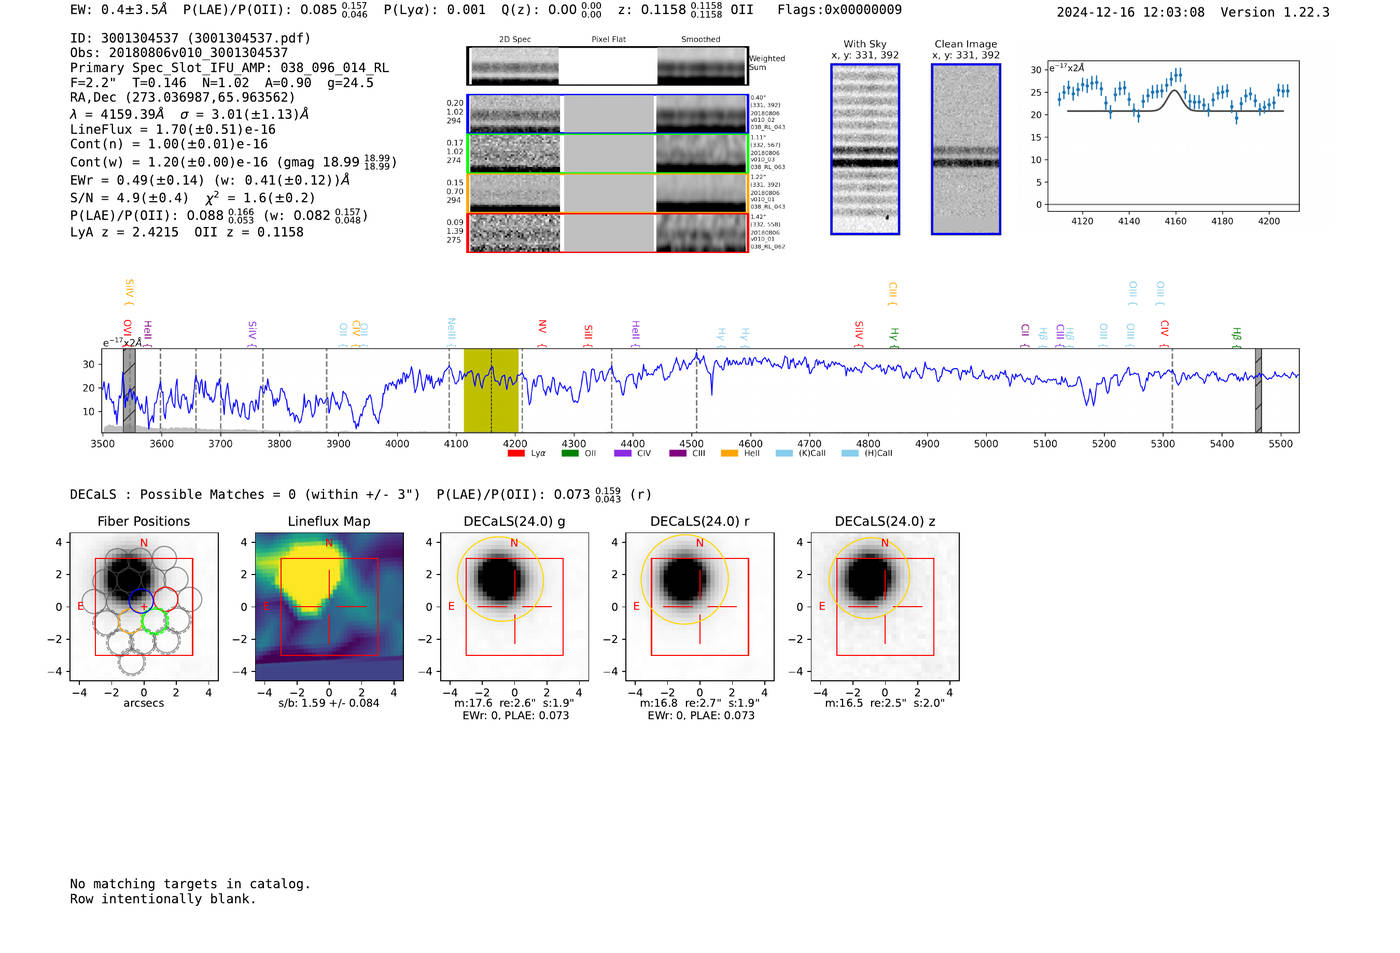Click 'No matching targets in catalog.' text
The width and height of the screenshot is (1400, 953).
[190, 884]
